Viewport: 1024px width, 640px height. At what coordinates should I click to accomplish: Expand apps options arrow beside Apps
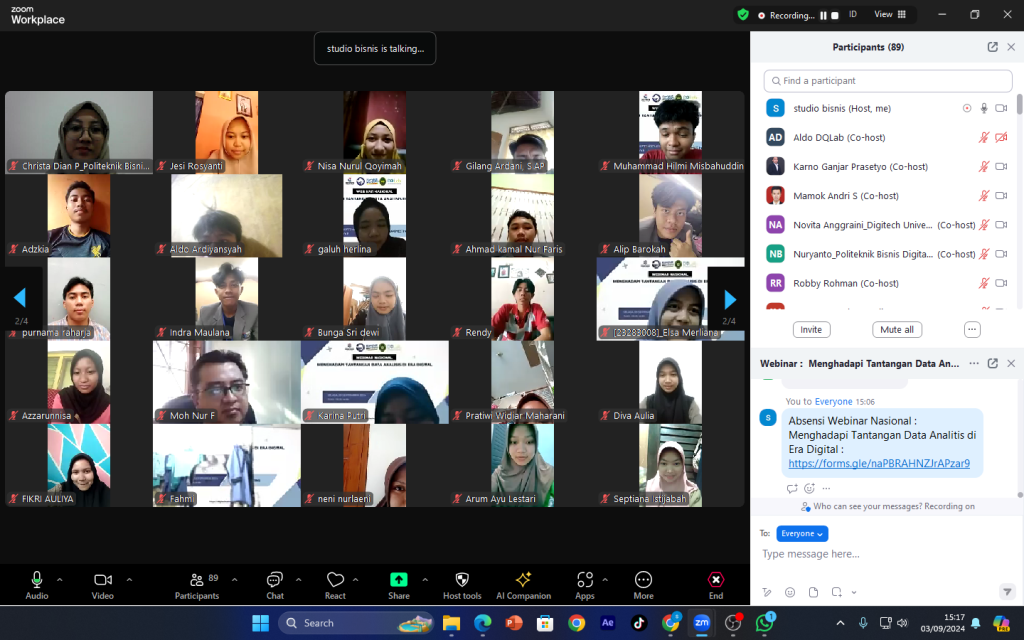605,579
